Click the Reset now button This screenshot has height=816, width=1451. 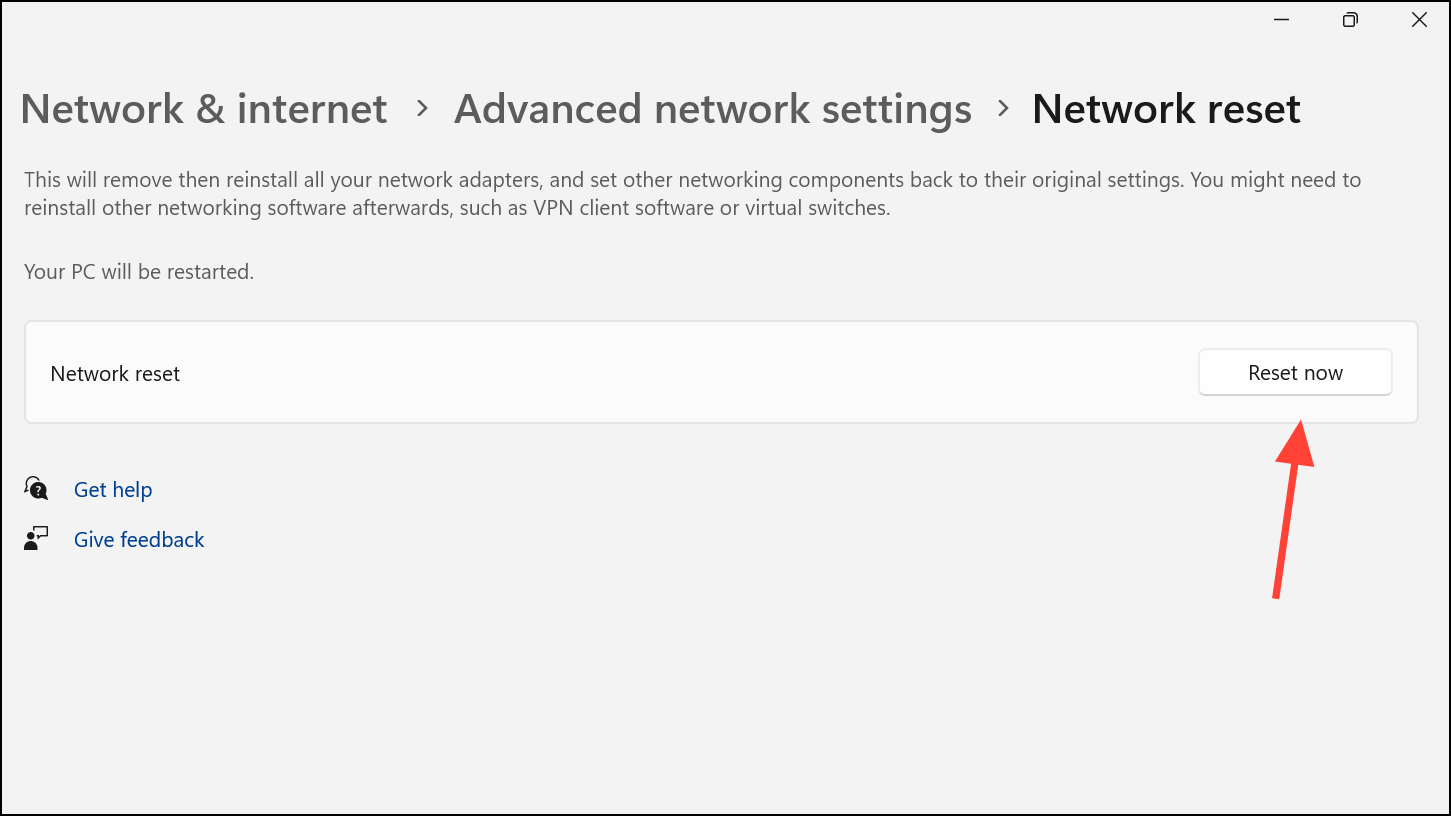1295,372
